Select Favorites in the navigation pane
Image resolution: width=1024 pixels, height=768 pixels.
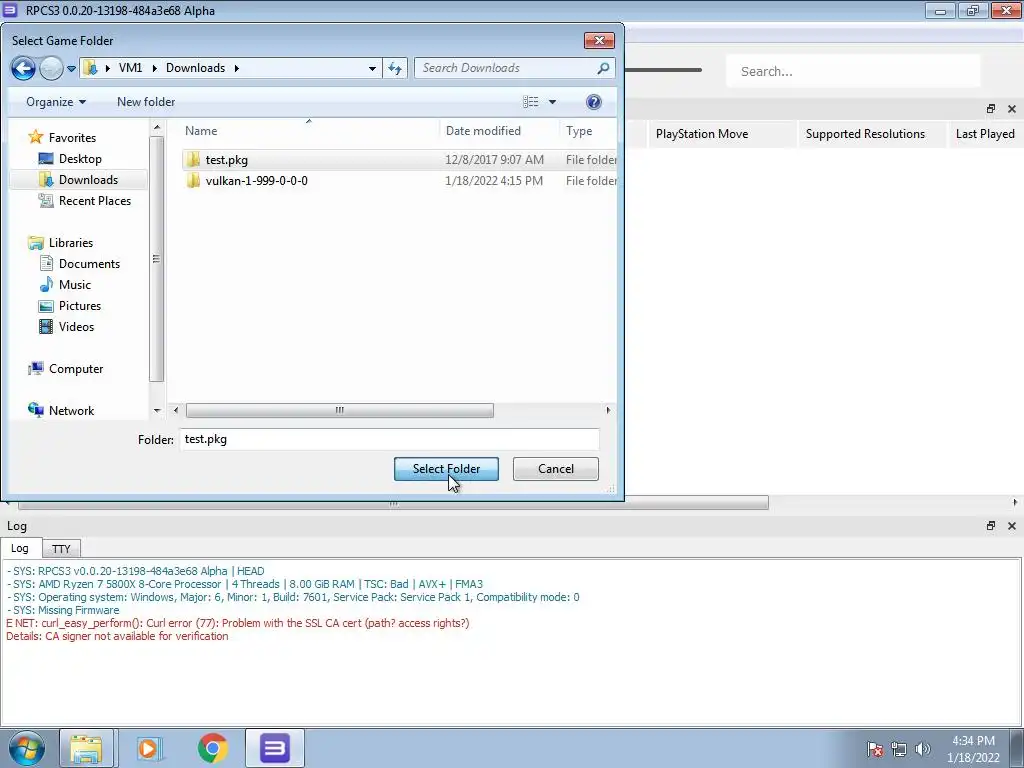tap(72, 138)
